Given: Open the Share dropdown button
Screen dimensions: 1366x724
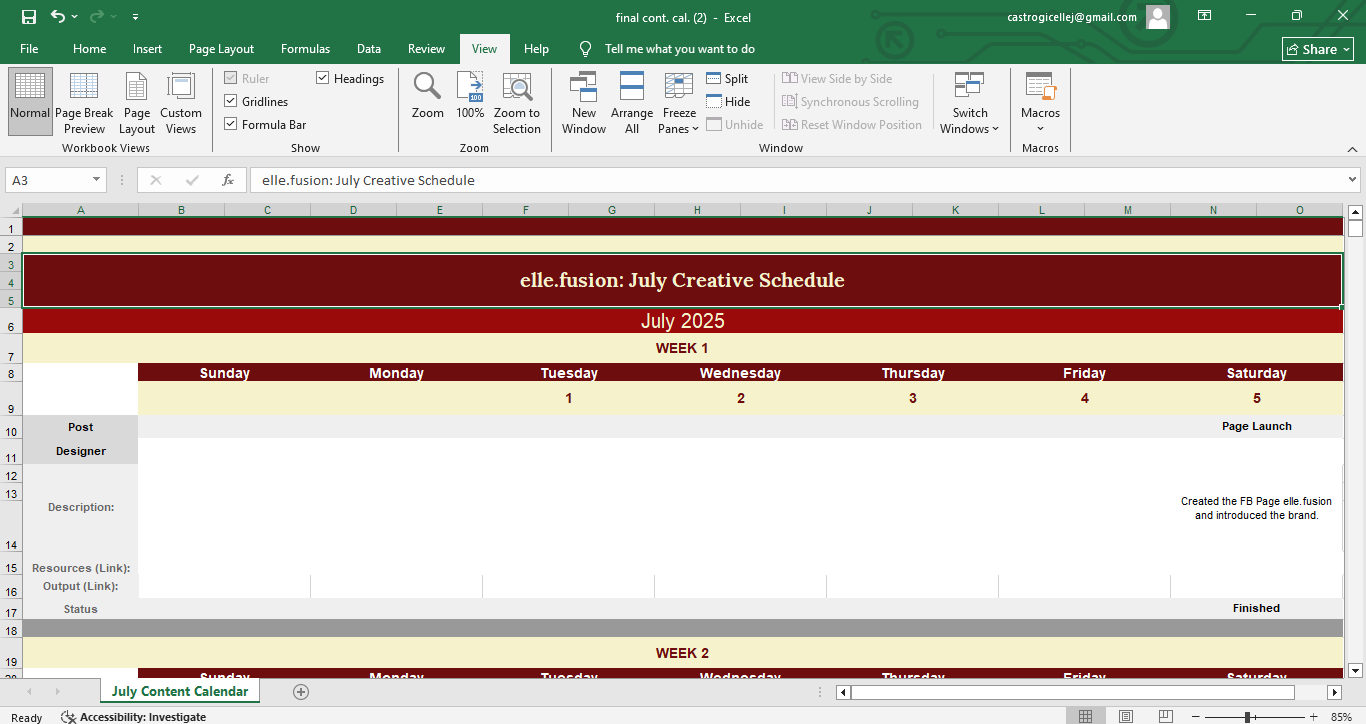Looking at the screenshot, I should coord(1318,49).
